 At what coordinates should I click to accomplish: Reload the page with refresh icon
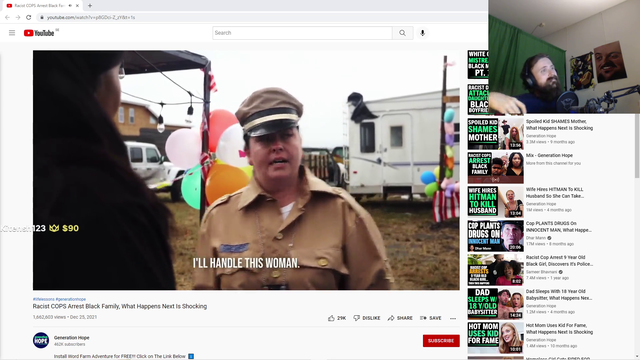coord(29,17)
